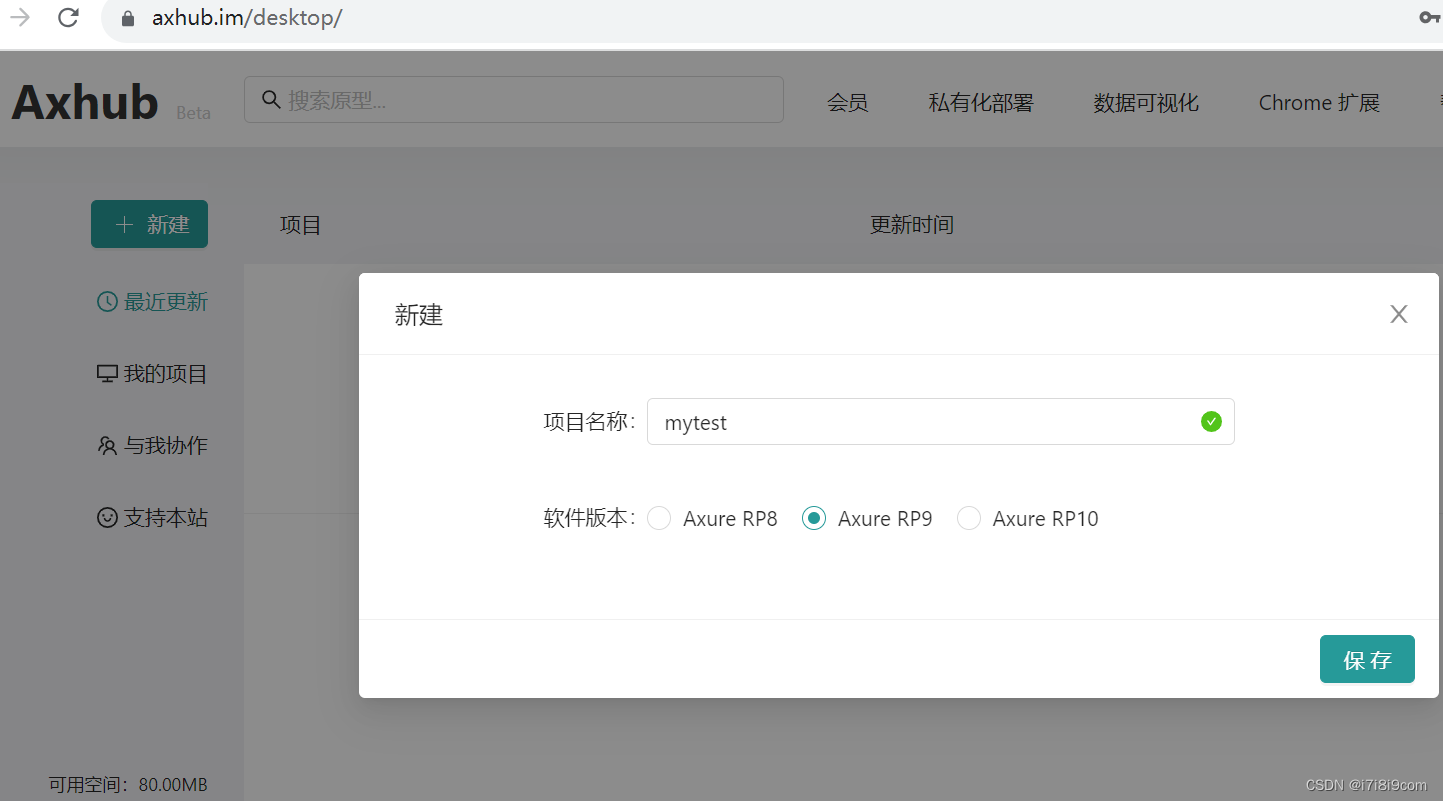Click the key password icon in address bar

click(1429, 18)
